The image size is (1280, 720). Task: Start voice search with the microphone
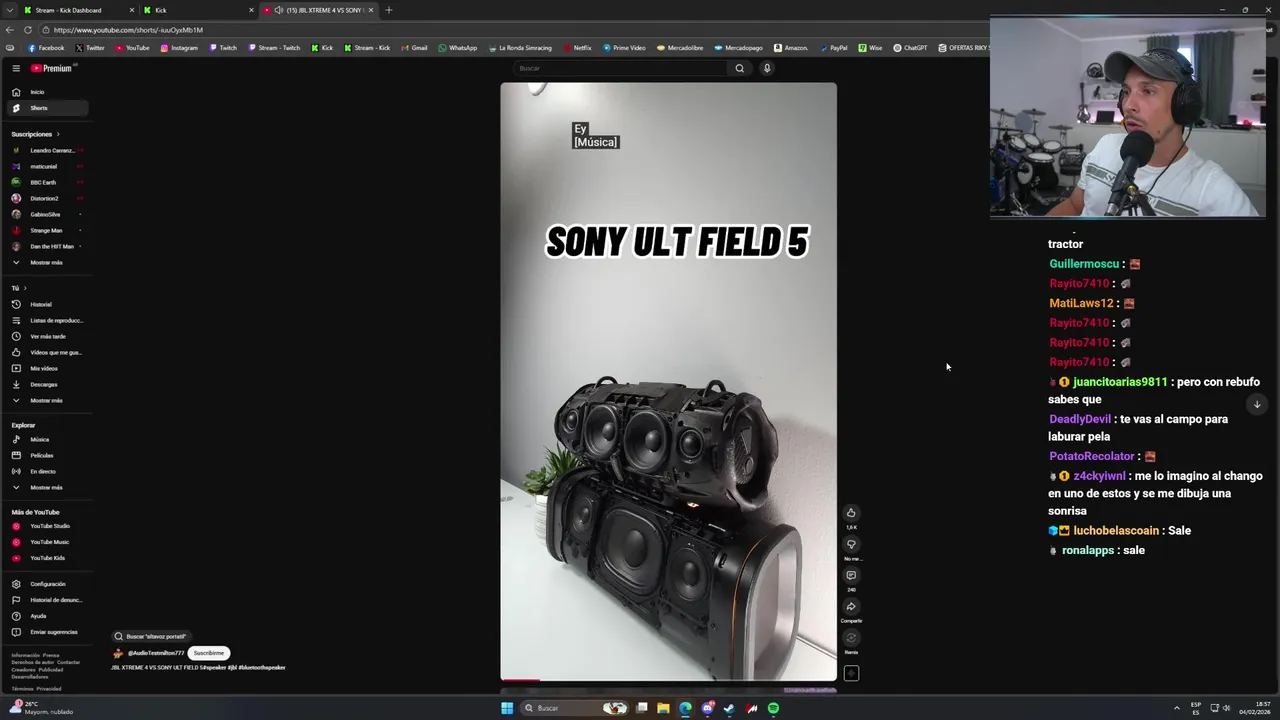click(767, 68)
